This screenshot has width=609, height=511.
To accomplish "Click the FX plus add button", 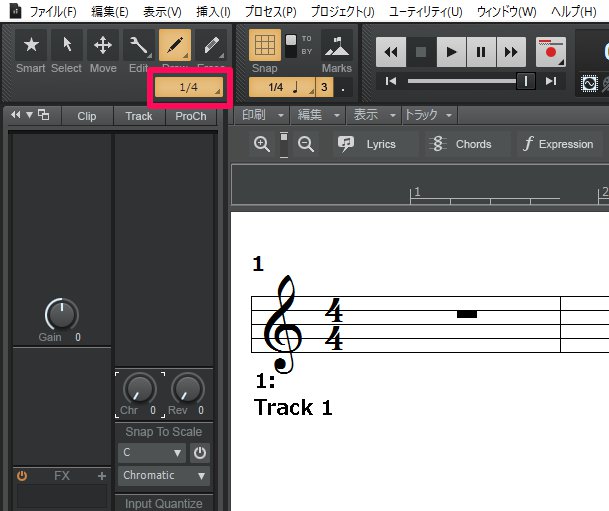I will (x=102, y=476).
